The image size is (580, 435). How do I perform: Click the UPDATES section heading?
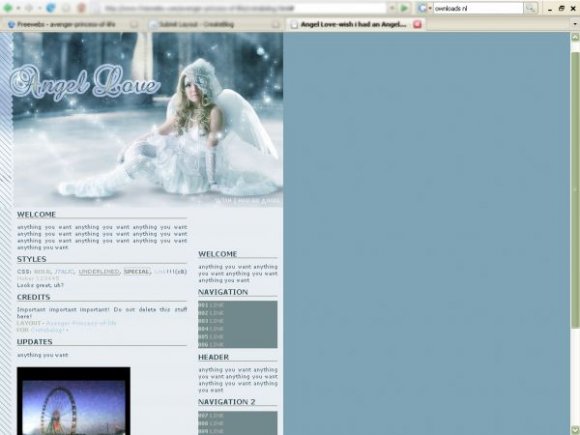pyautogui.click(x=34, y=341)
